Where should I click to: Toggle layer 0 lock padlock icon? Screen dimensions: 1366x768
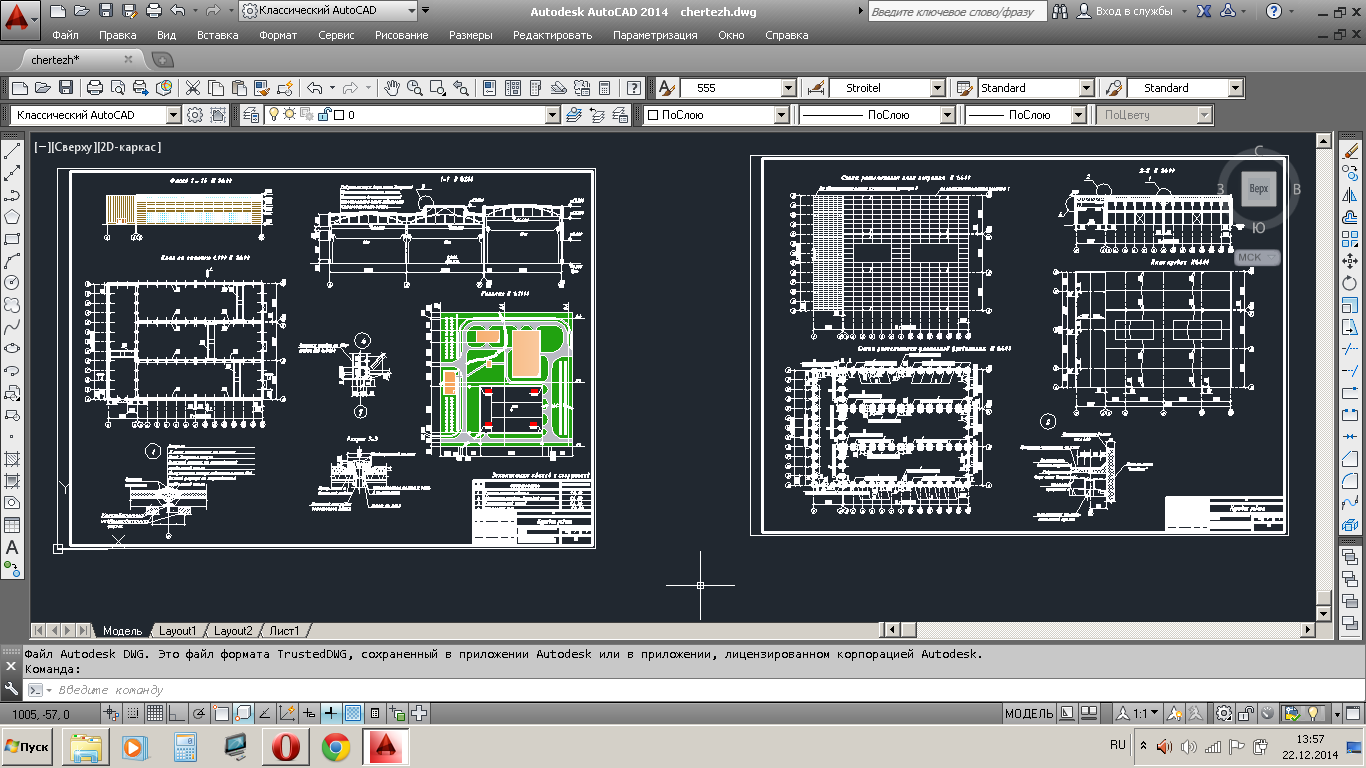(x=323, y=115)
